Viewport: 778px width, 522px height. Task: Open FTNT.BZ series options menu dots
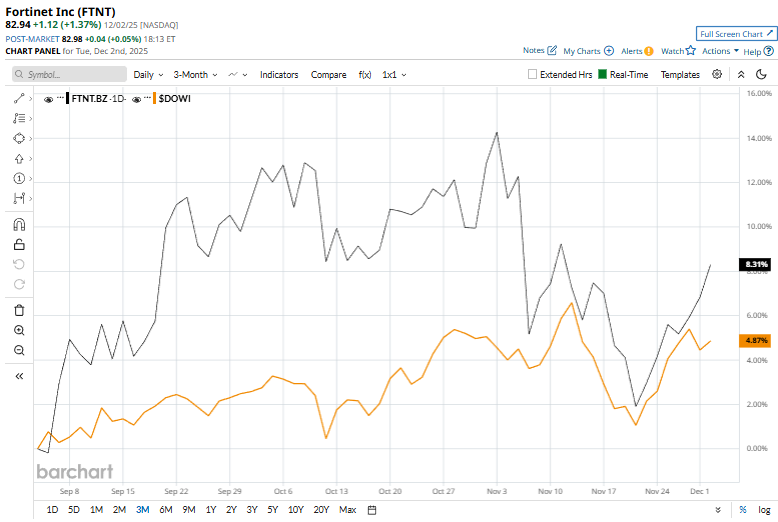tap(61, 98)
